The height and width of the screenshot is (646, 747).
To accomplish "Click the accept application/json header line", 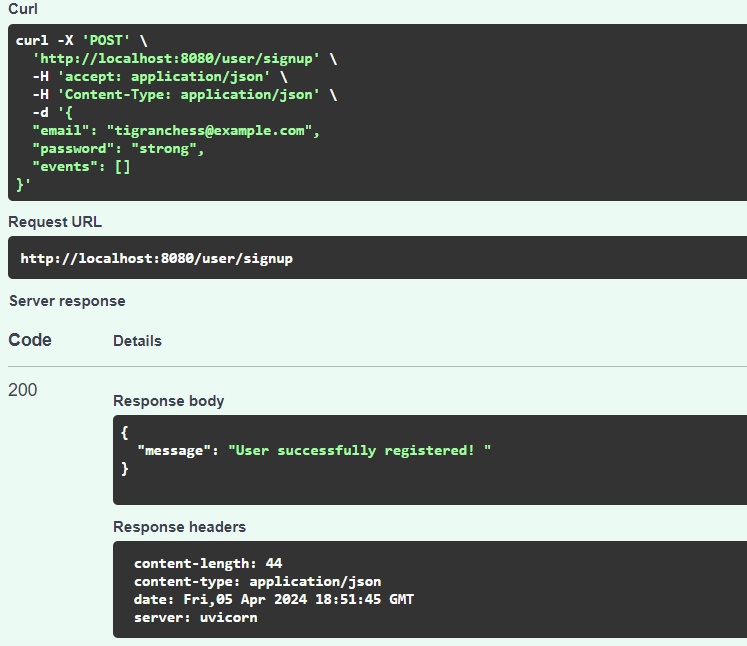I will [x=160, y=77].
